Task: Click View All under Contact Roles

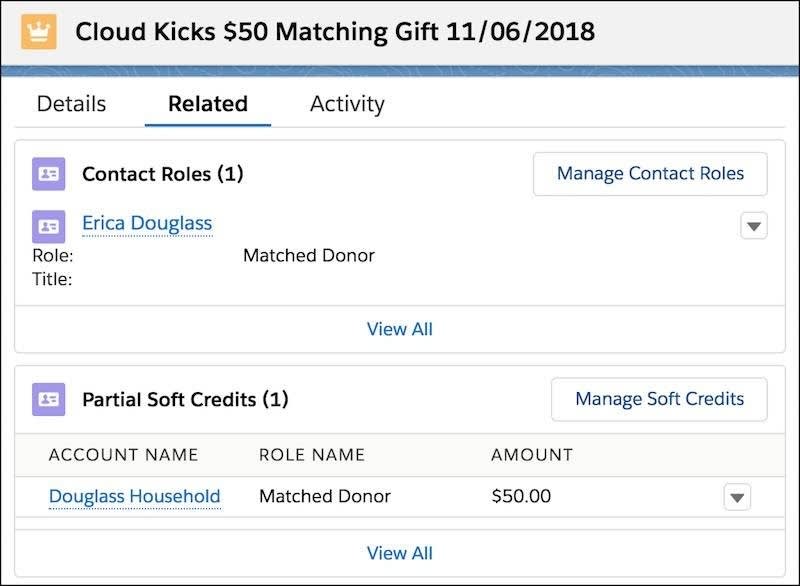Action: point(400,329)
